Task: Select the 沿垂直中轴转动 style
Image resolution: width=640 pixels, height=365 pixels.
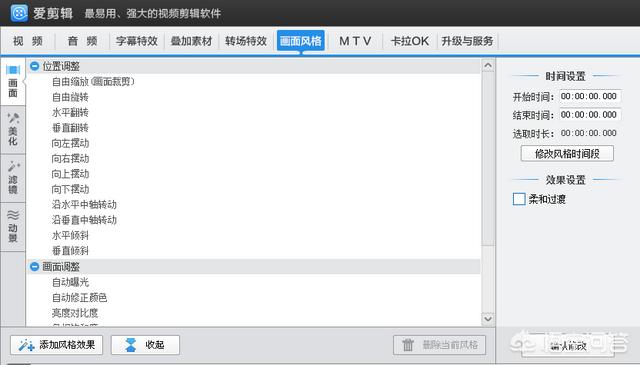Action: tap(84, 220)
